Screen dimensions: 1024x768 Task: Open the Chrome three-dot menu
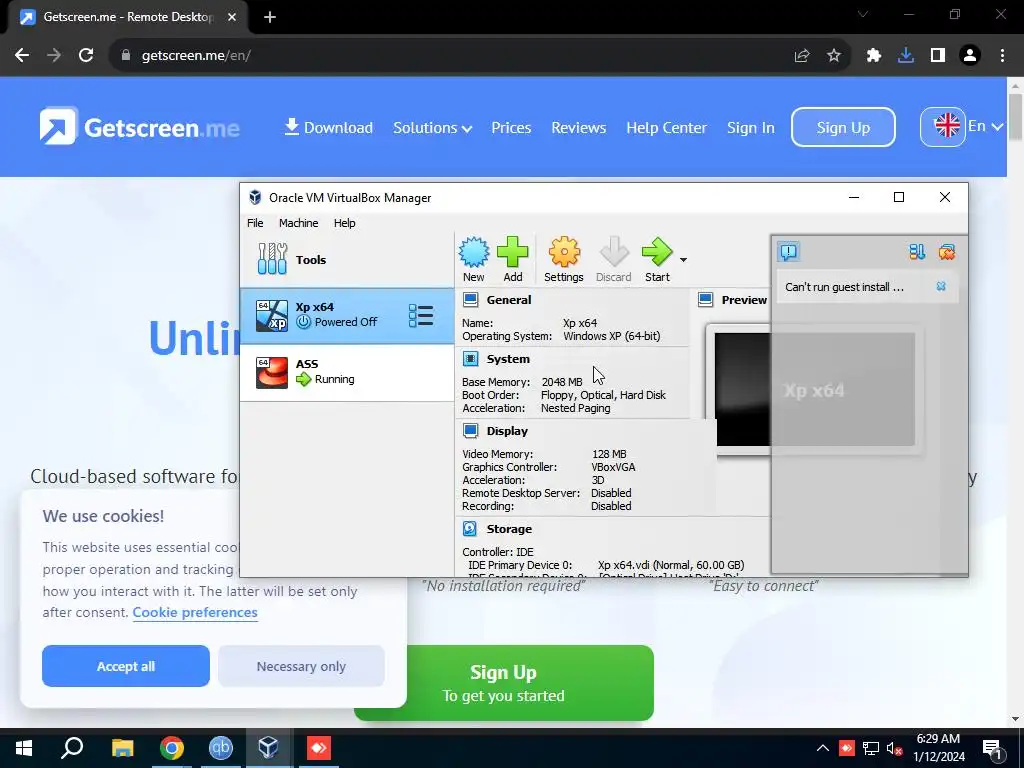[1002, 56]
